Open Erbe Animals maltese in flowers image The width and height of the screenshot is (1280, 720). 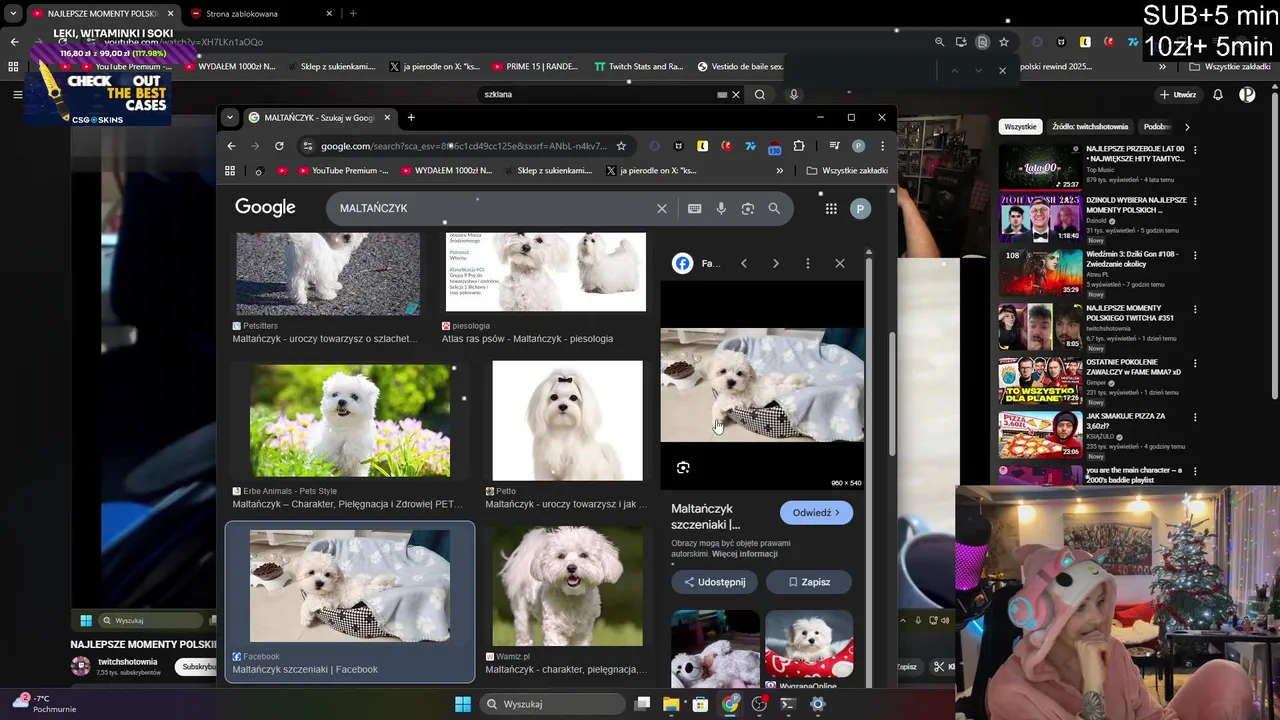pos(350,420)
